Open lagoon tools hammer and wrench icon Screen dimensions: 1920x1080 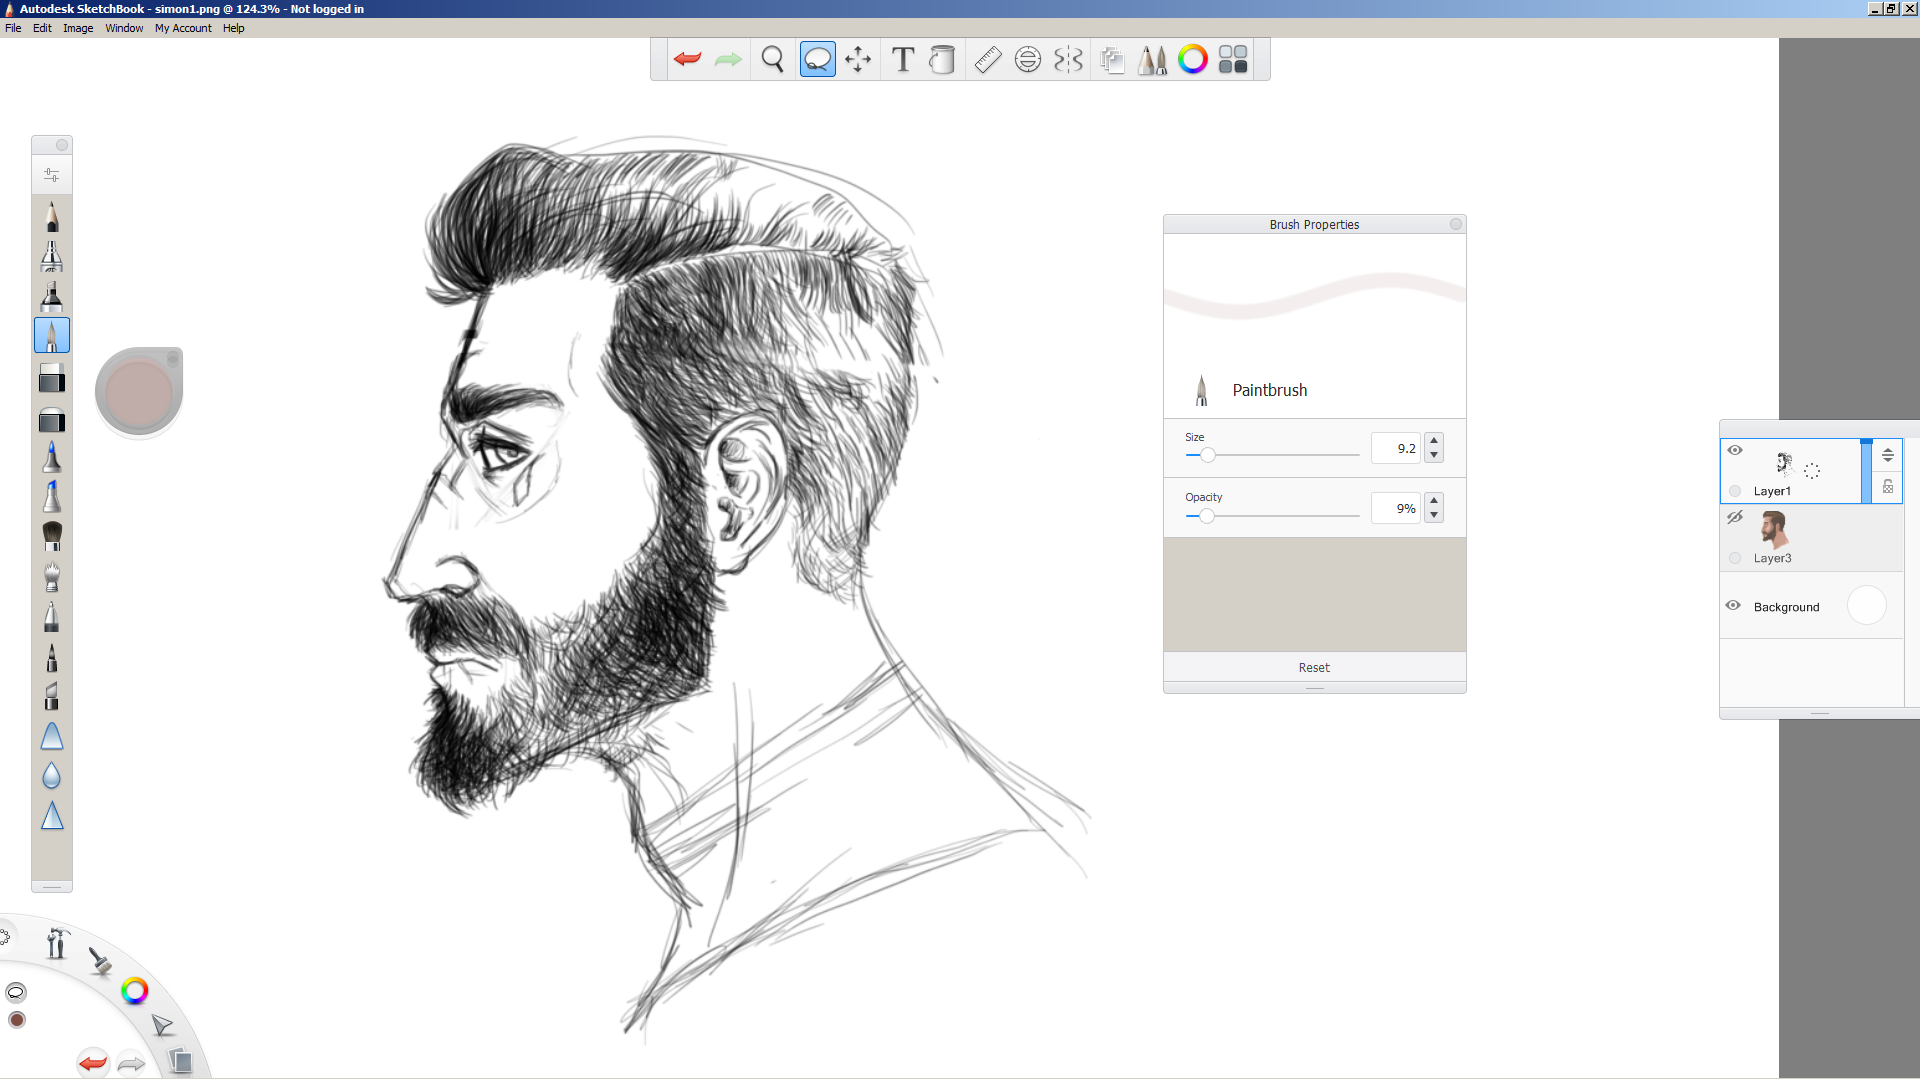[x=57, y=943]
